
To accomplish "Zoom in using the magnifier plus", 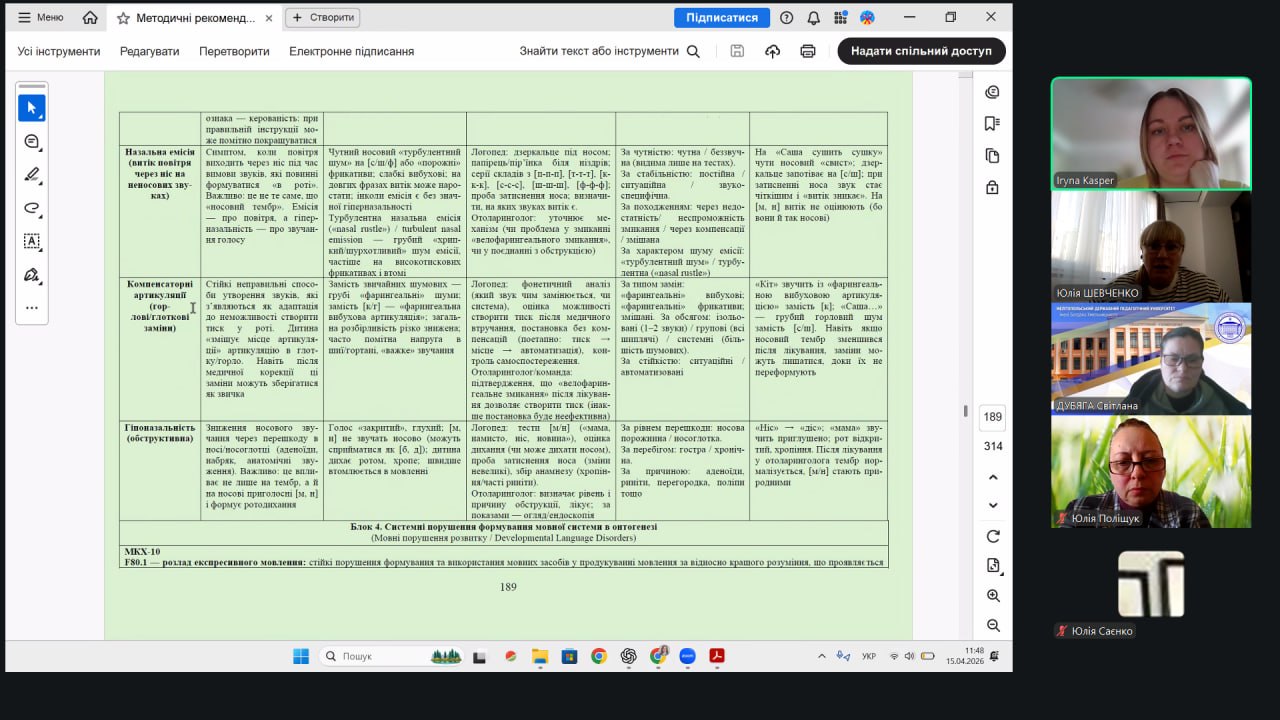I will pyautogui.click(x=993, y=596).
